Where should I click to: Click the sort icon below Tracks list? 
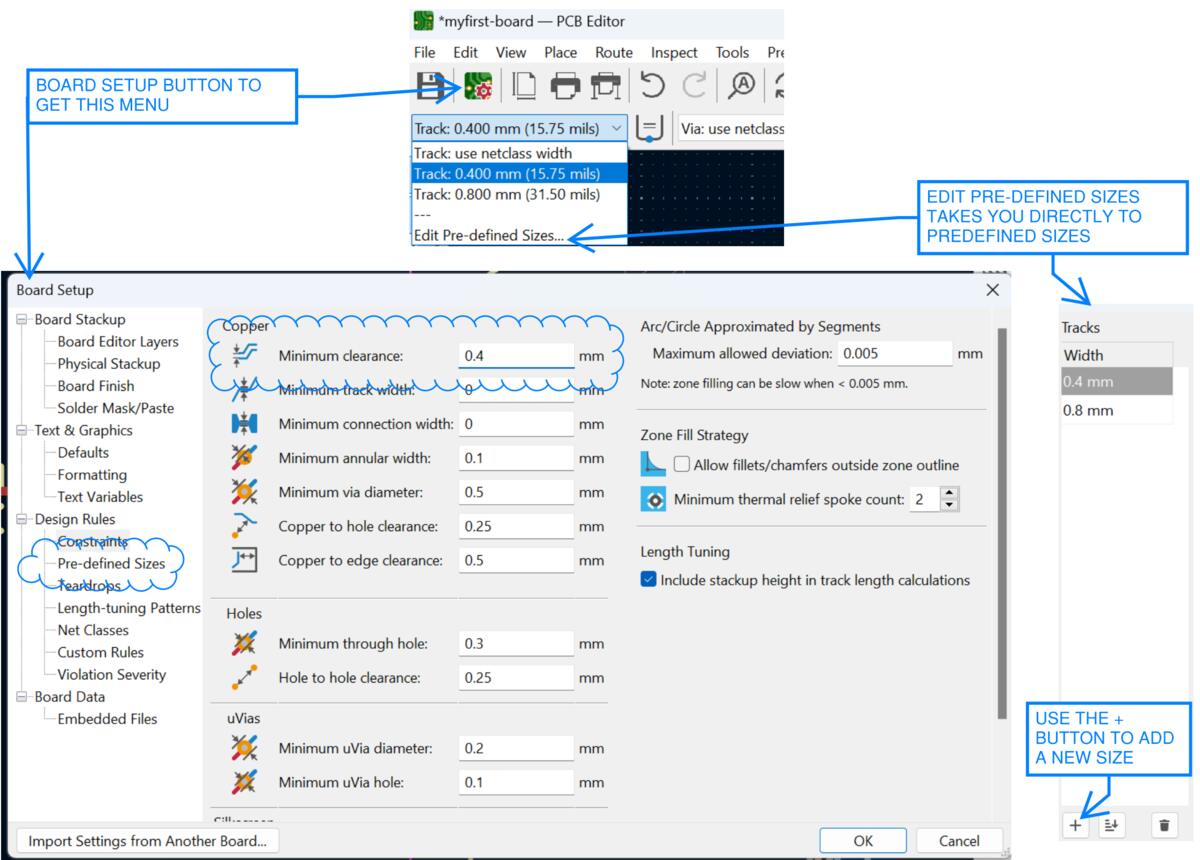1110,826
